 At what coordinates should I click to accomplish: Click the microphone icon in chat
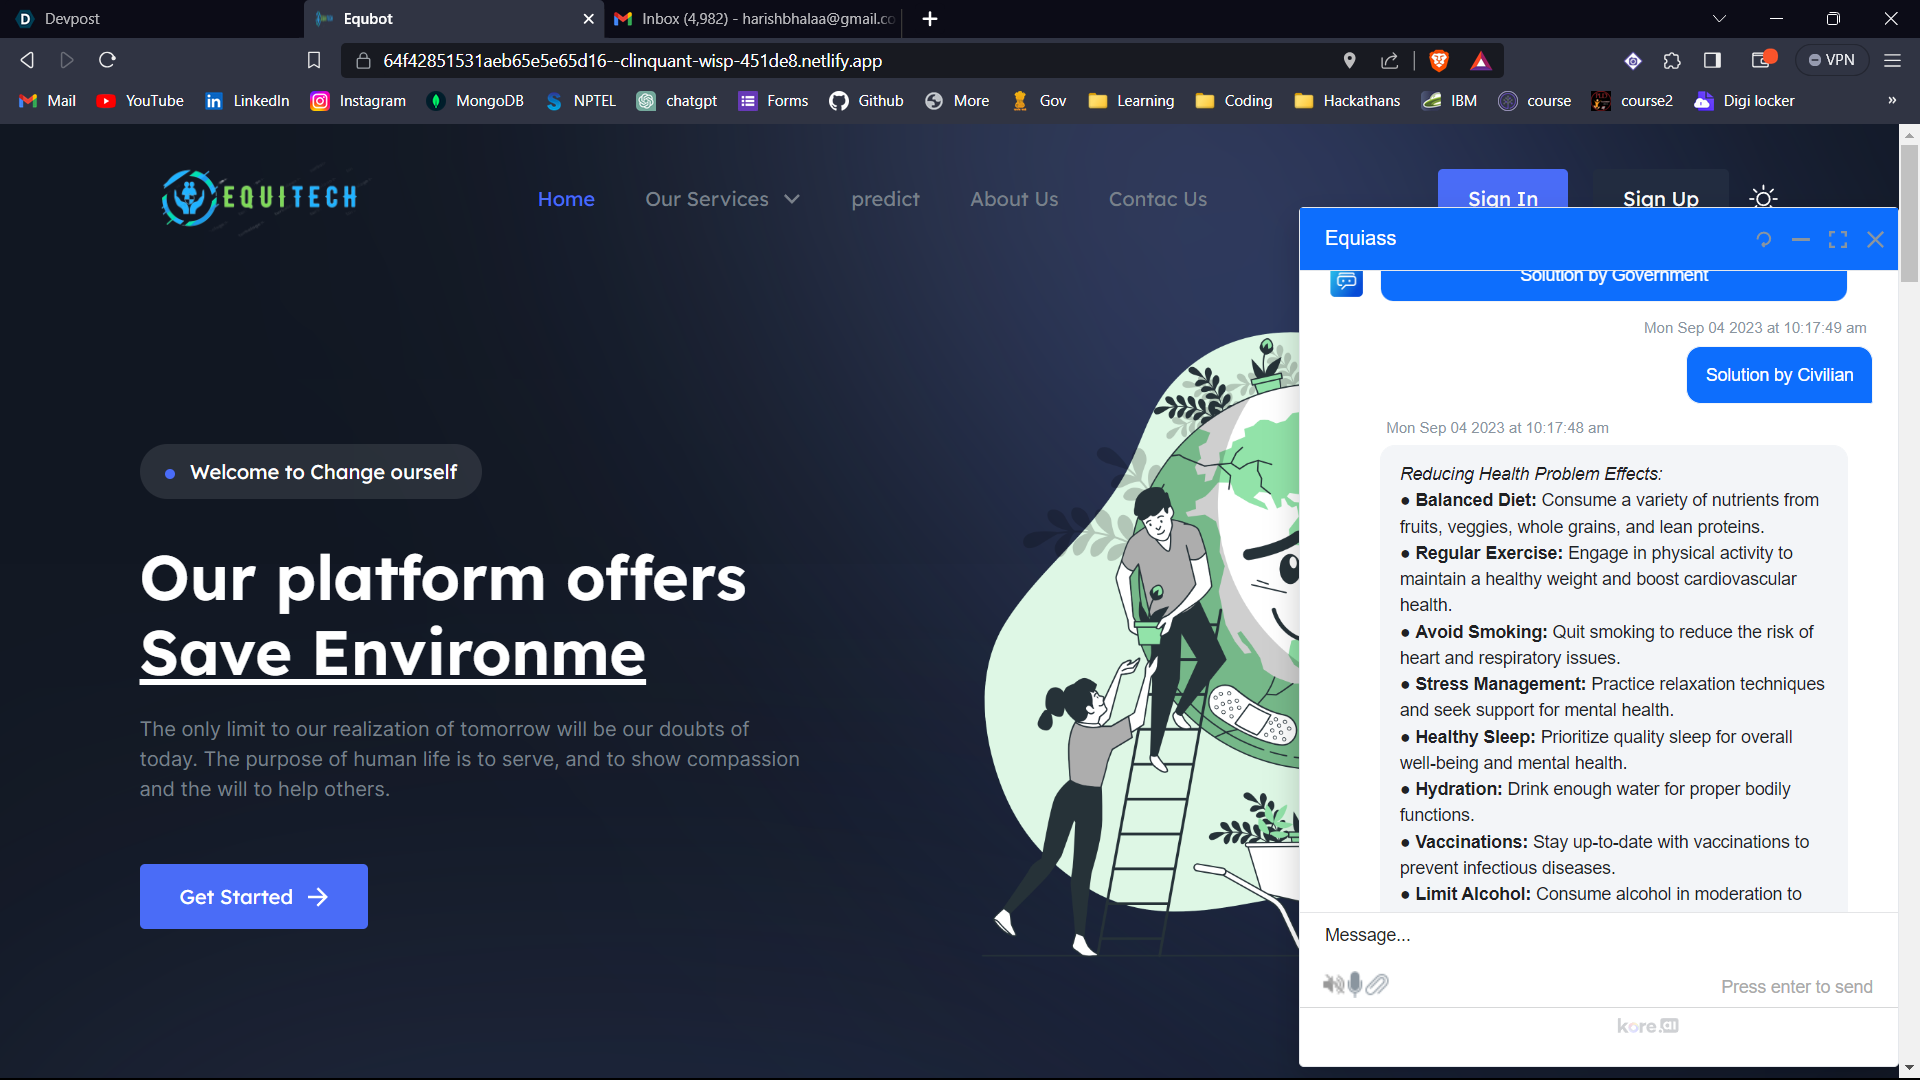(x=1355, y=985)
